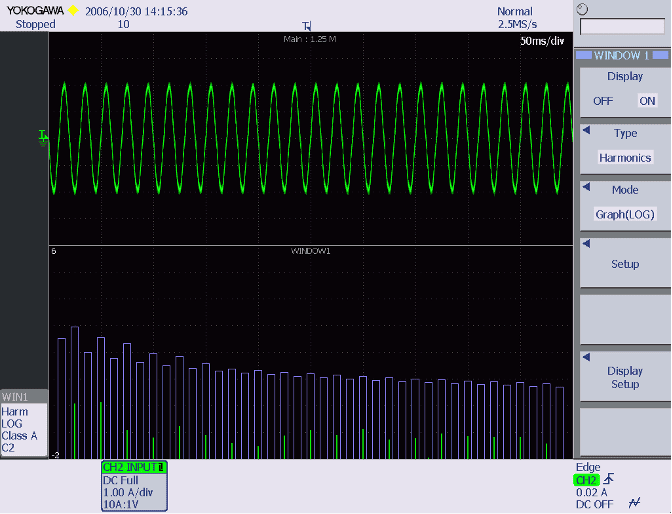Image resolution: width=672 pixels, height=514 pixels.
Task: Click the clock icon at top right
Action: pos(583,10)
